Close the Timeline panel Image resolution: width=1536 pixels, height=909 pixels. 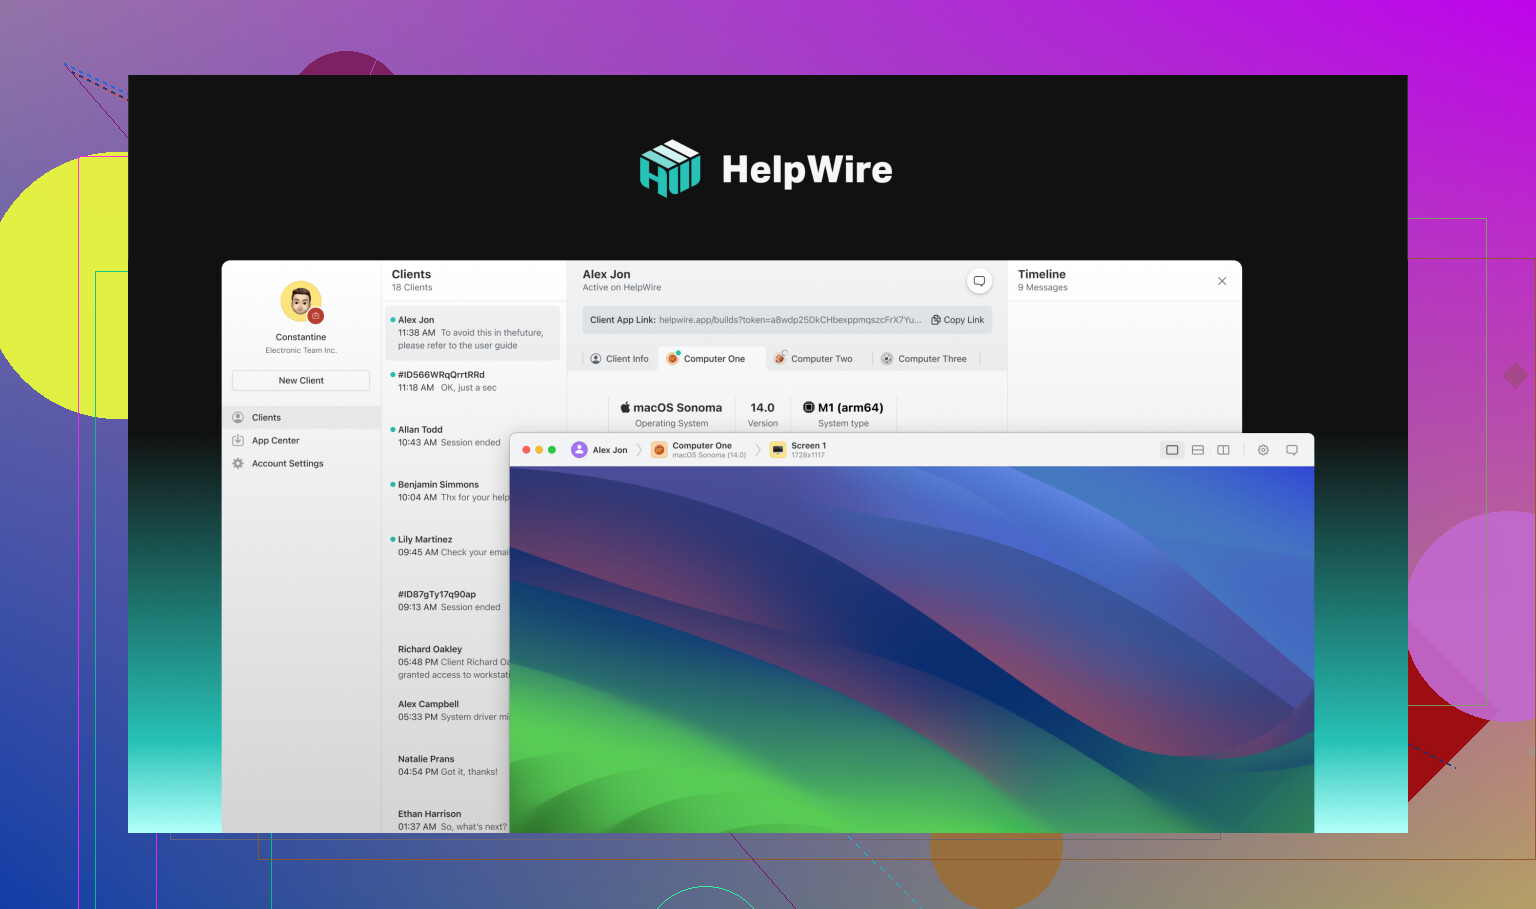(1222, 281)
